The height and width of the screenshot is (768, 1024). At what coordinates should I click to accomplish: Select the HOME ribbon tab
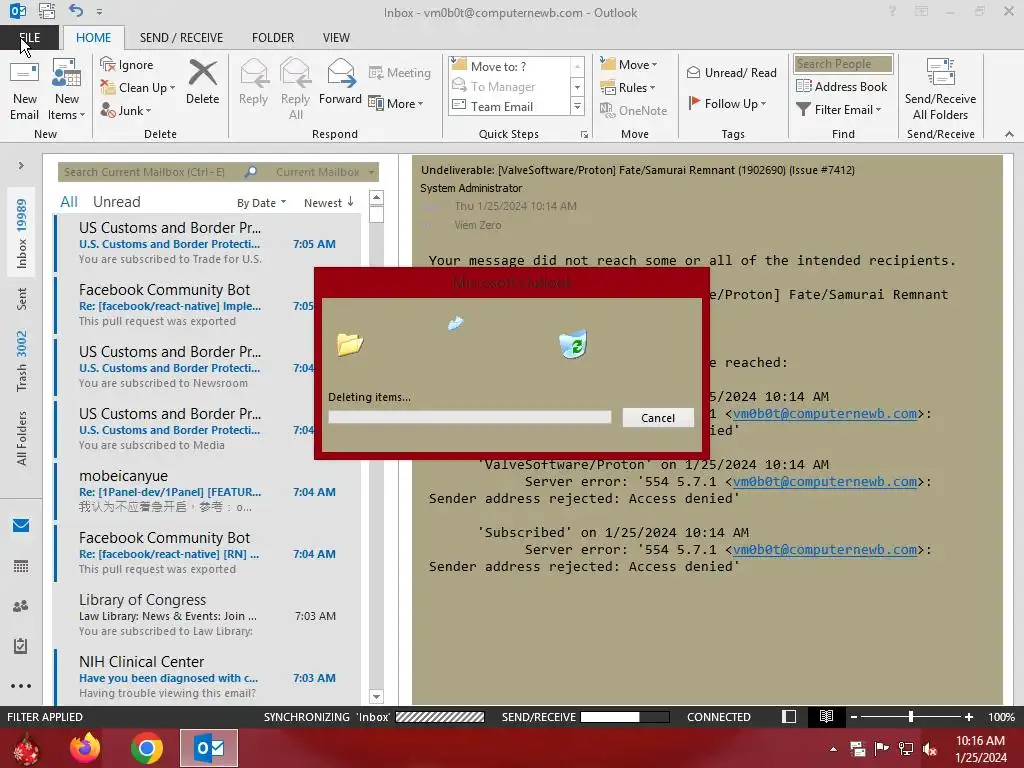coord(93,37)
